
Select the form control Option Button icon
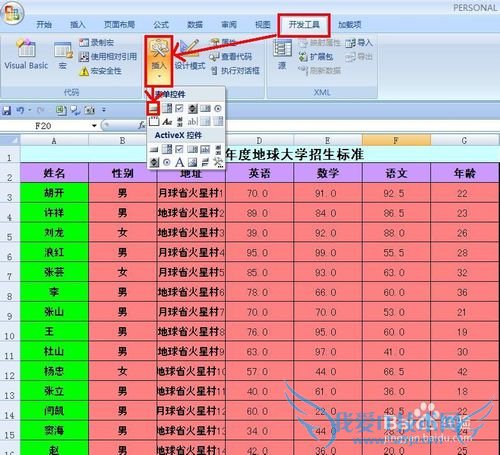click(218, 109)
